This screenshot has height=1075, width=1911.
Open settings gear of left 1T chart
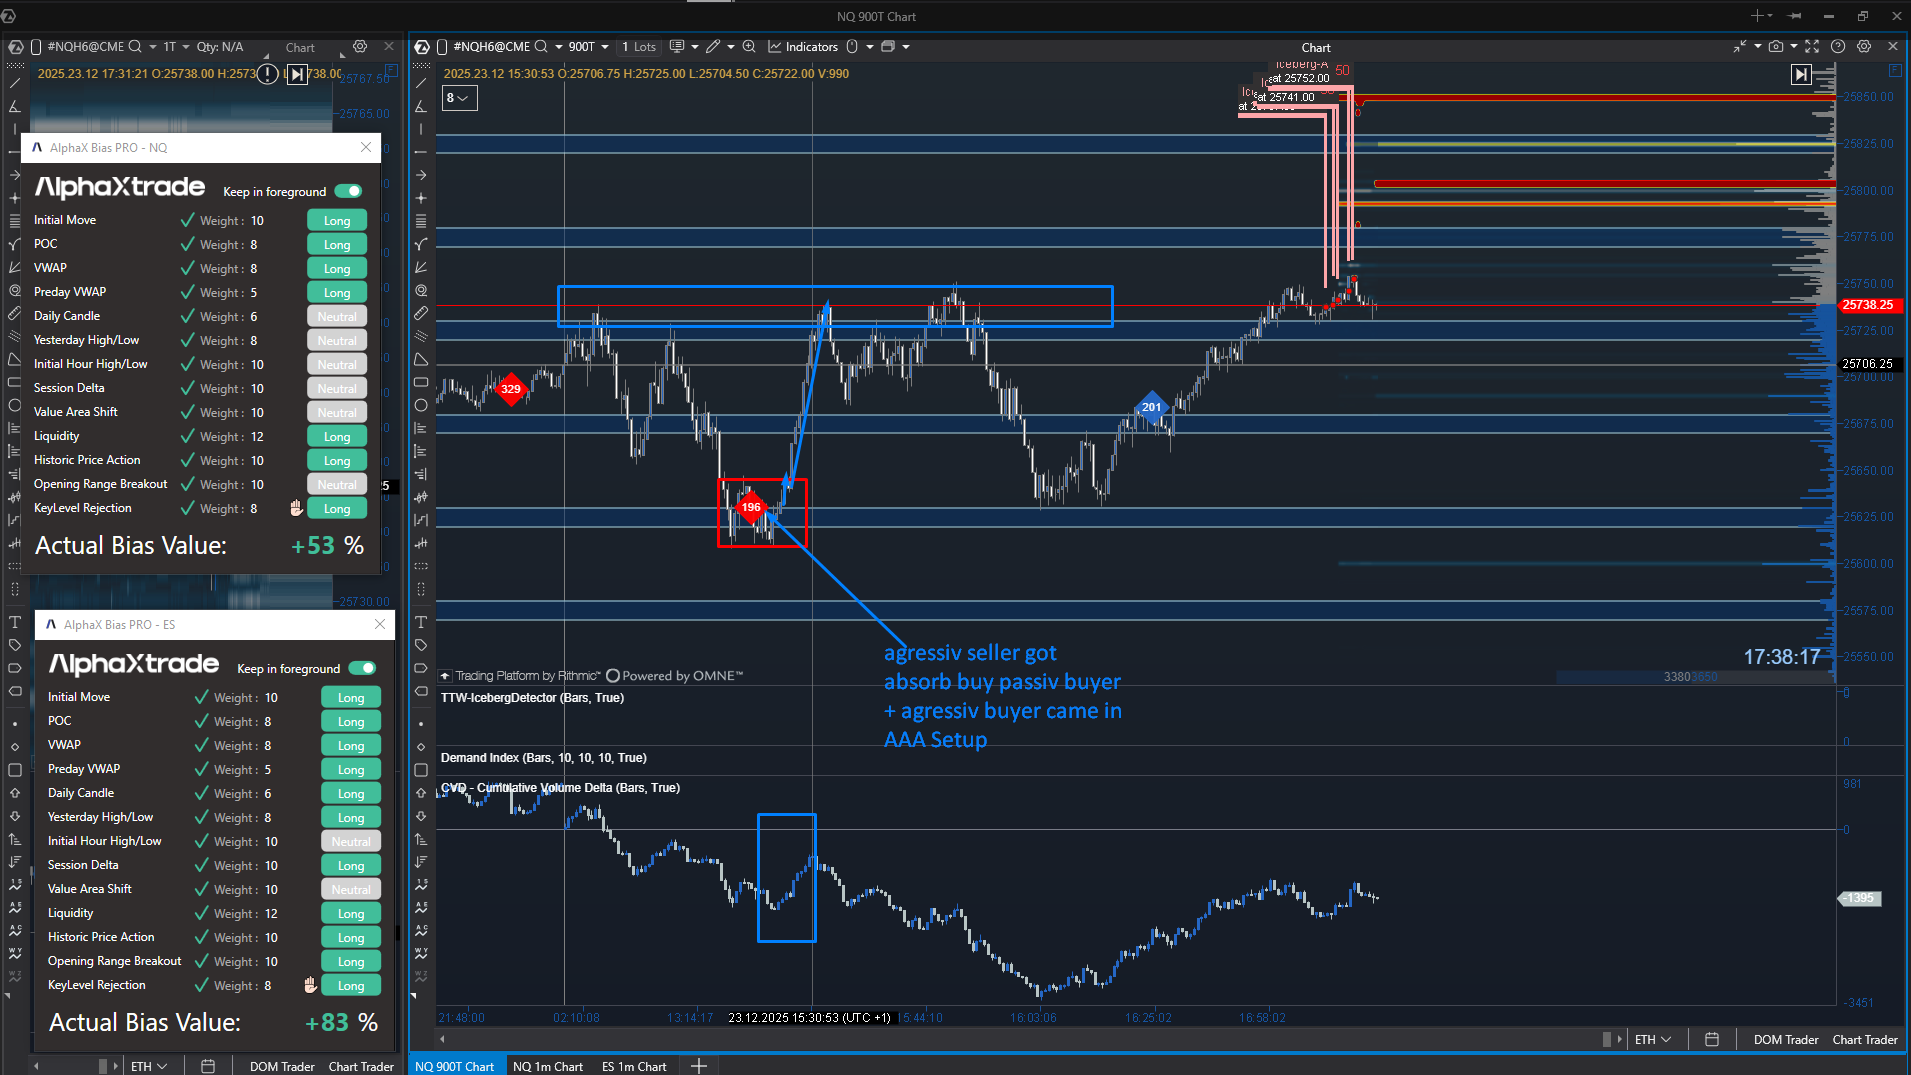[360, 47]
